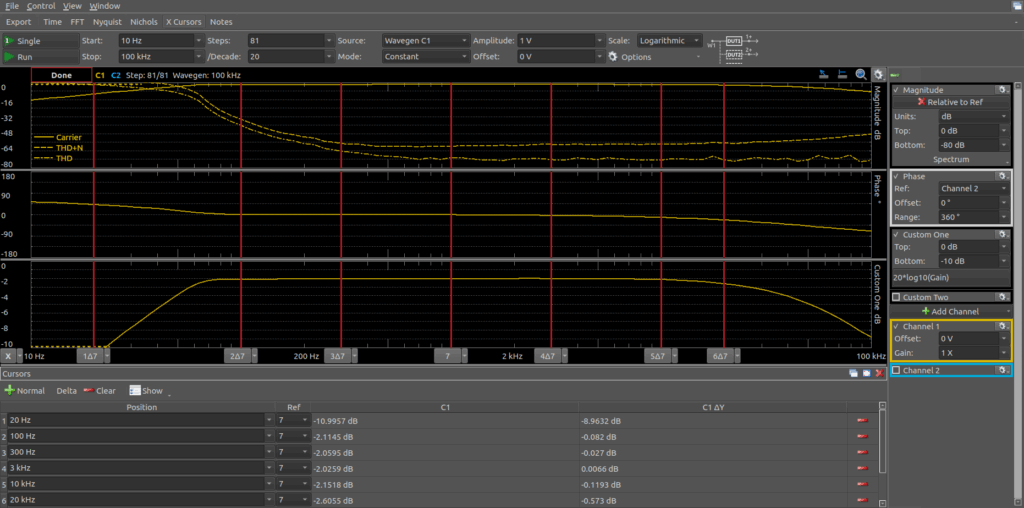This screenshot has height=508, width=1024.
Task: Click the Add Channel button
Action: pos(950,312)
